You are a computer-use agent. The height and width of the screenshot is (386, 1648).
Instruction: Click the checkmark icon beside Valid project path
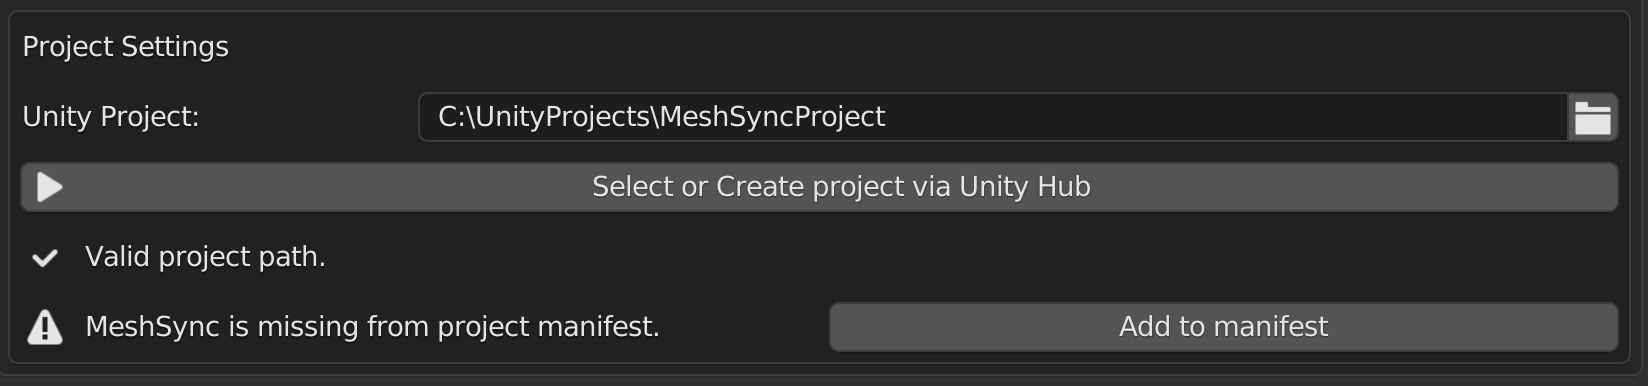point(45,258)
